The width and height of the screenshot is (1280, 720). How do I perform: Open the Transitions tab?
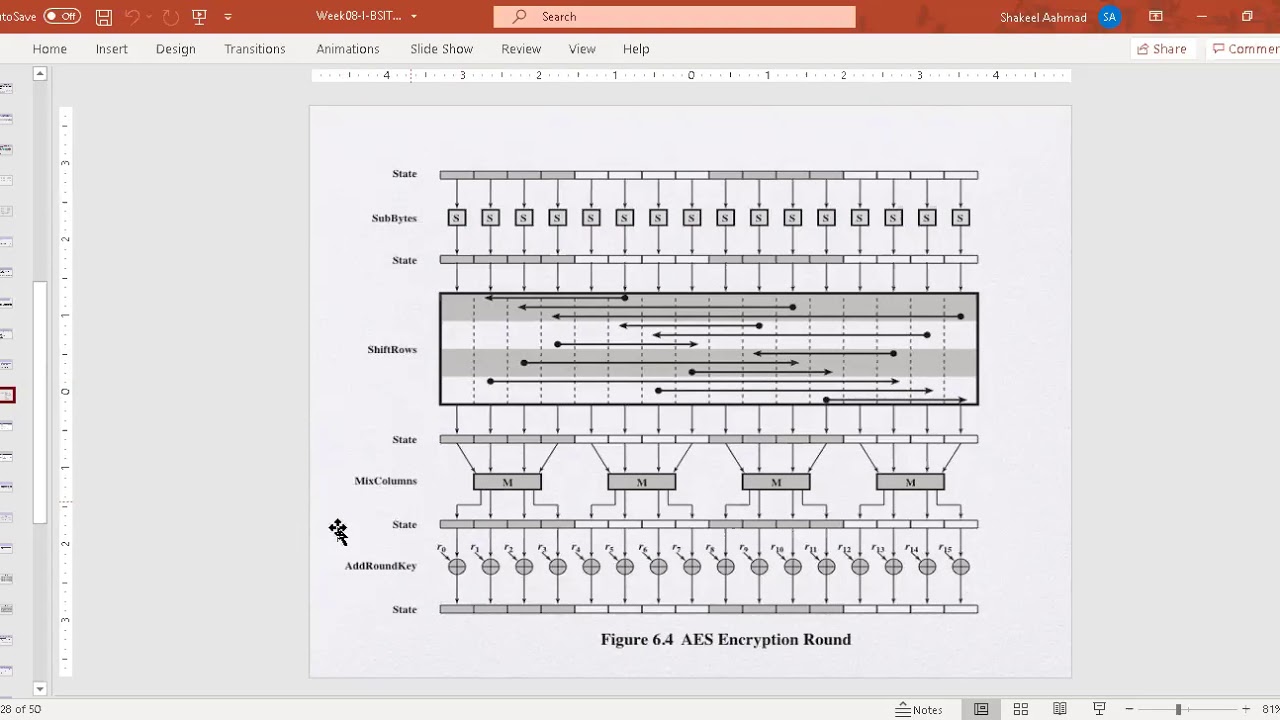click(255, 48)
